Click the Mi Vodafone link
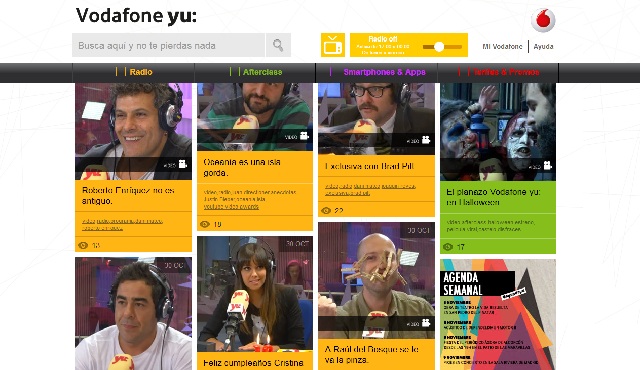 [x=502, y=47]
